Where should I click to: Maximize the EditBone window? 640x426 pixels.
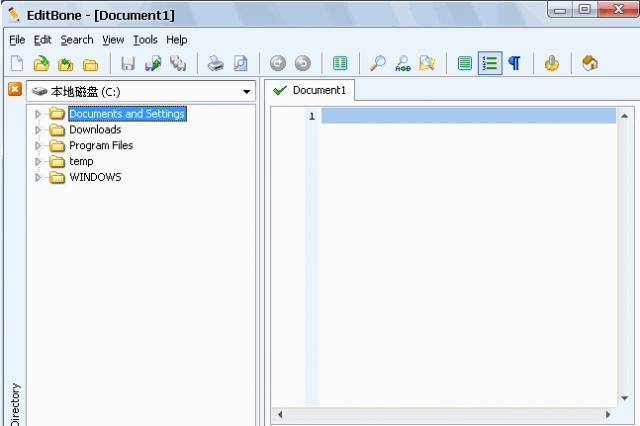(x=584, y=9)
